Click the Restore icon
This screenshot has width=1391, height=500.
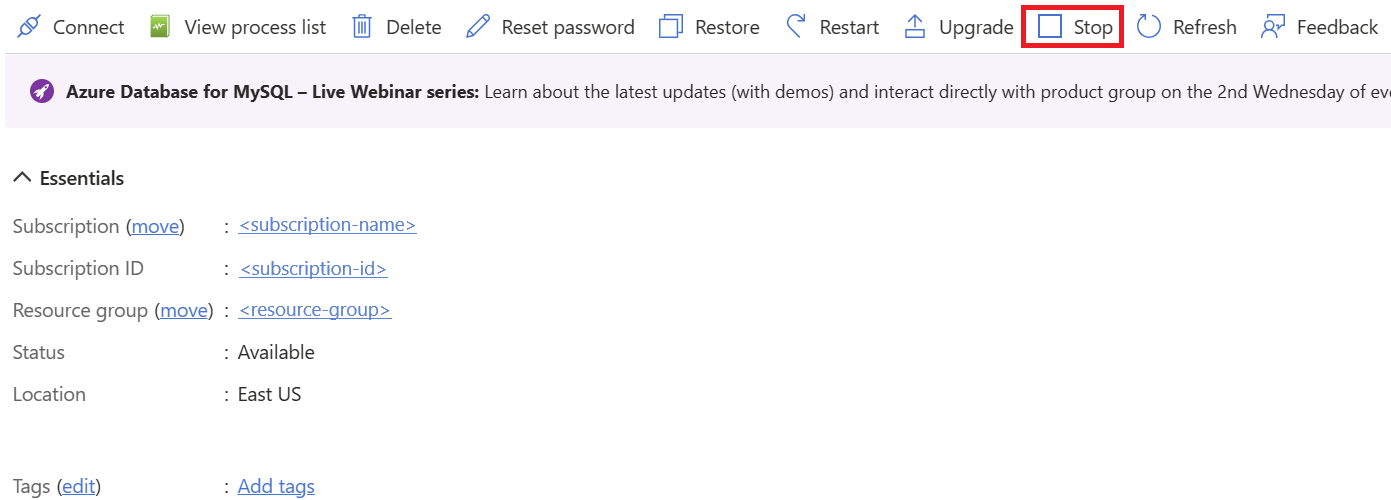(x=671, y=27)
